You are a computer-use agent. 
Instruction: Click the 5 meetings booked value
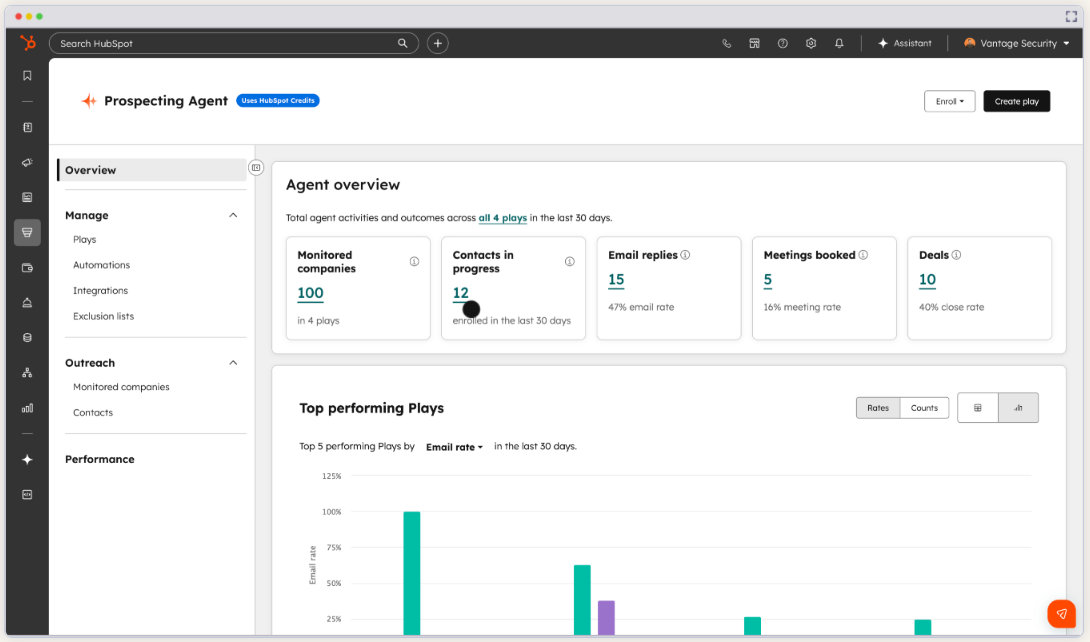pyautogui.click(x=767, y=279)
